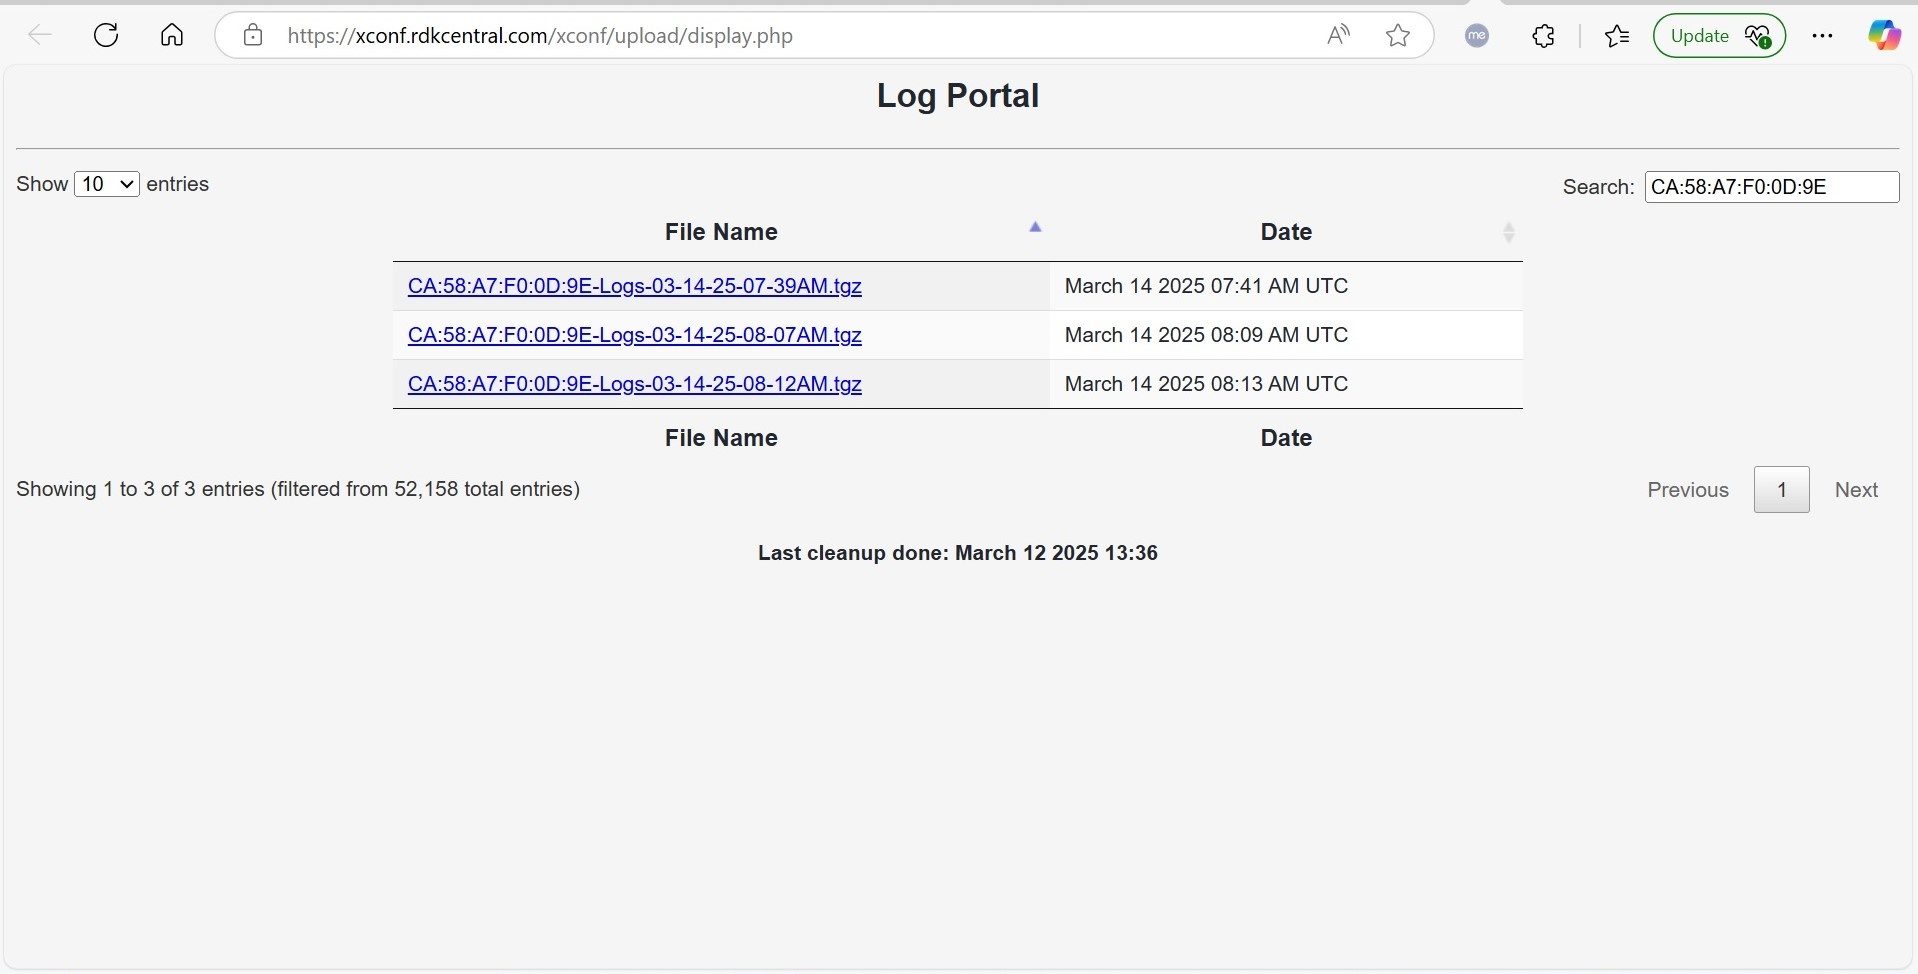
Task: Open the Favorites list icon
Action: coord(1617,36)
